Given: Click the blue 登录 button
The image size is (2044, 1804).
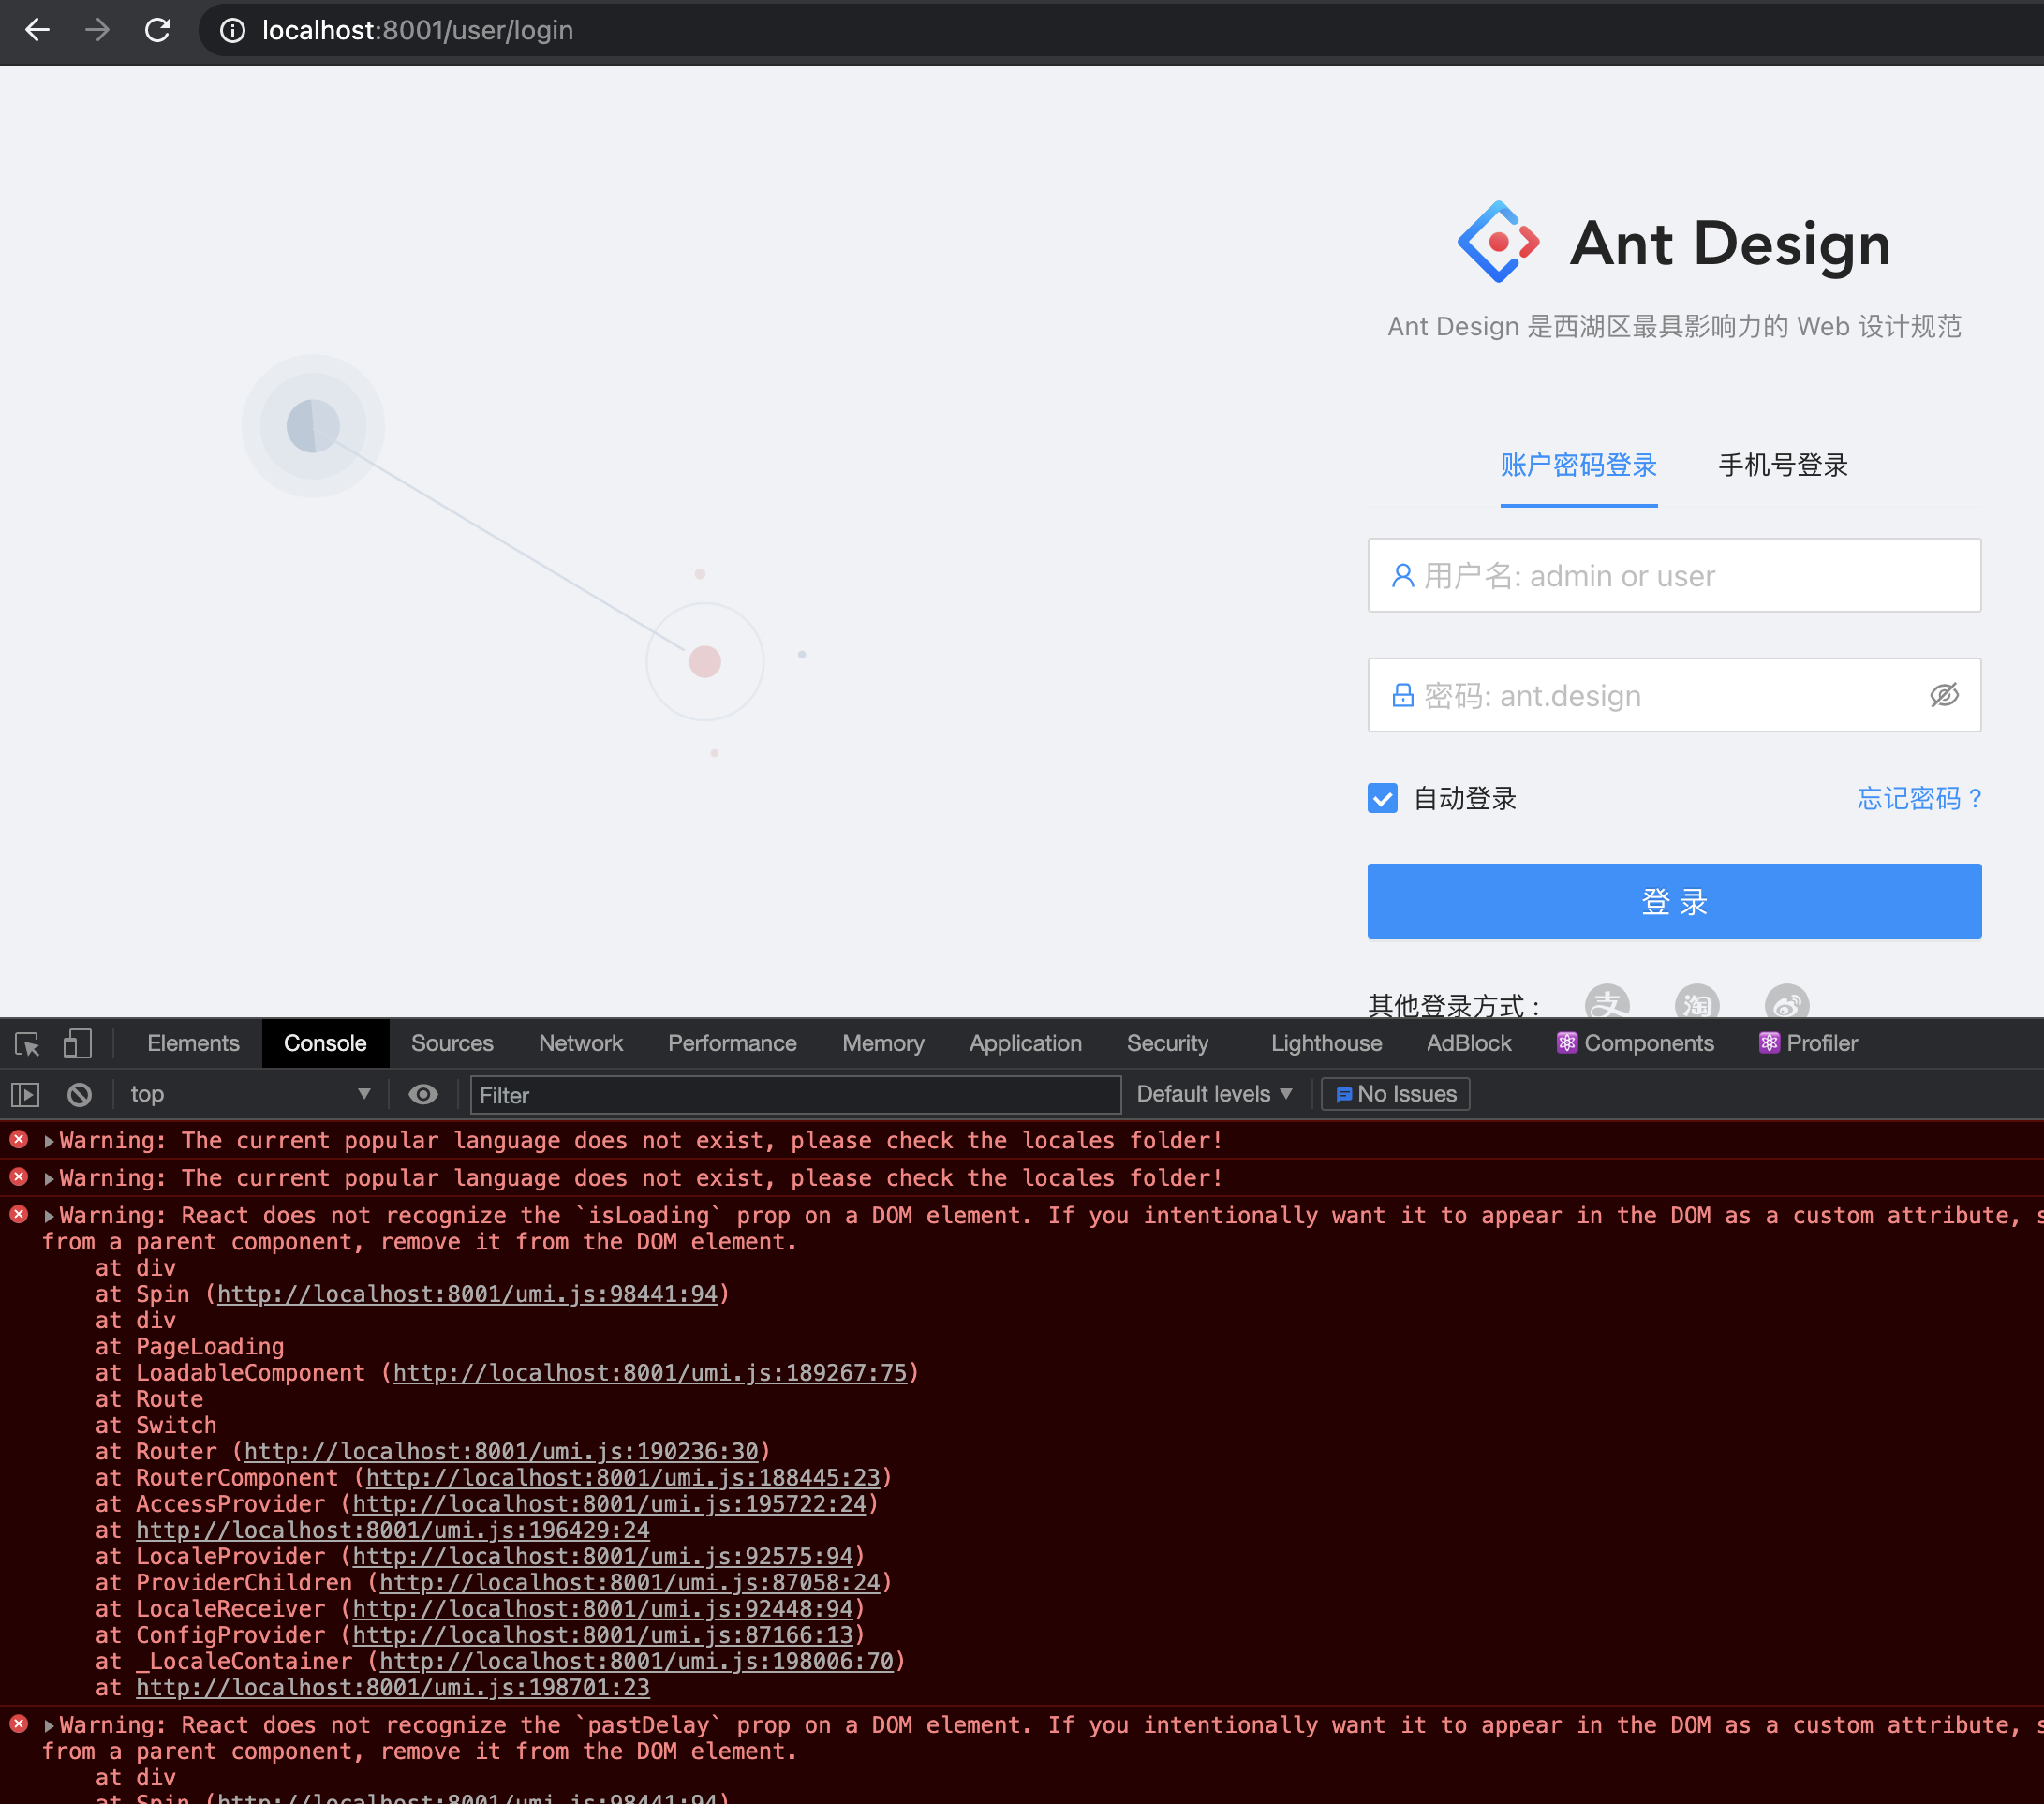Looking at the screenshot, I should click(1674, 902).
